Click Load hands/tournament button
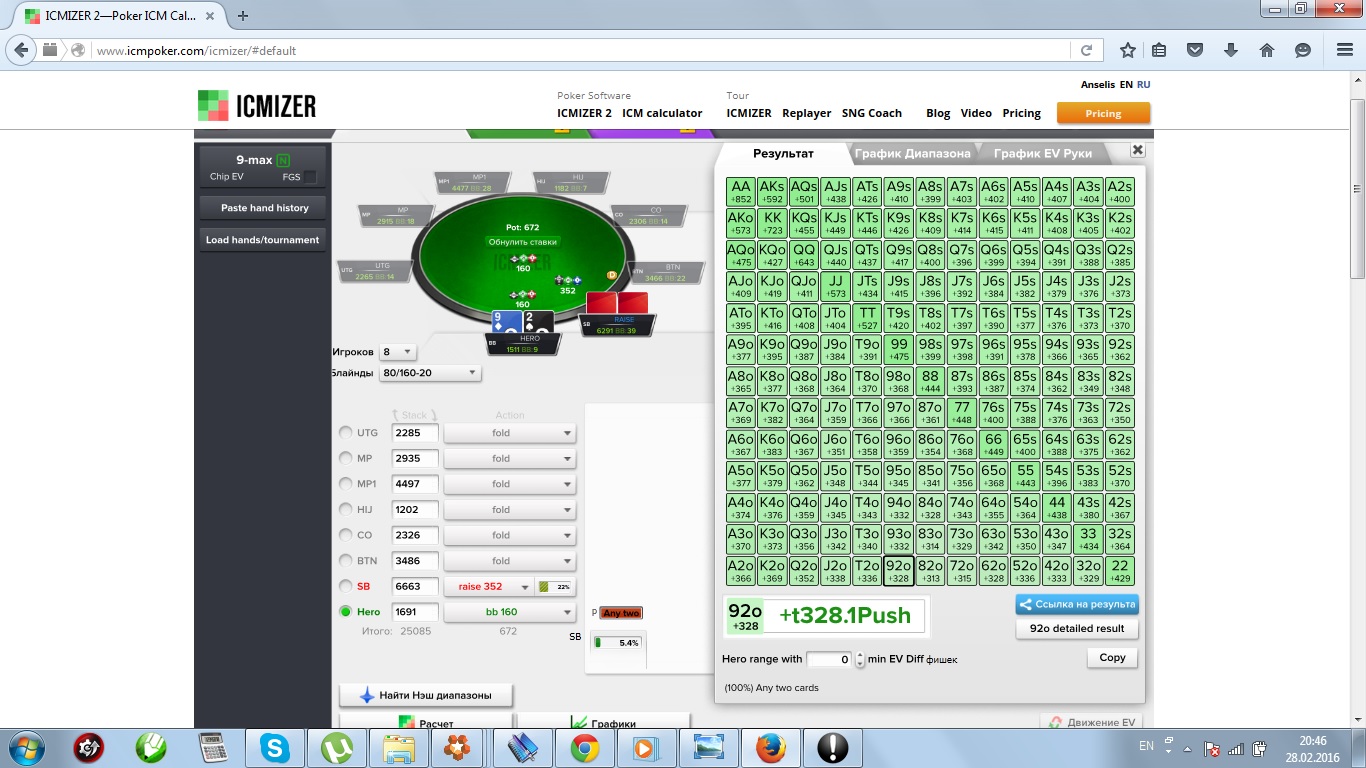The height and width of the screenshot is (768, 1366). point(262,240)
